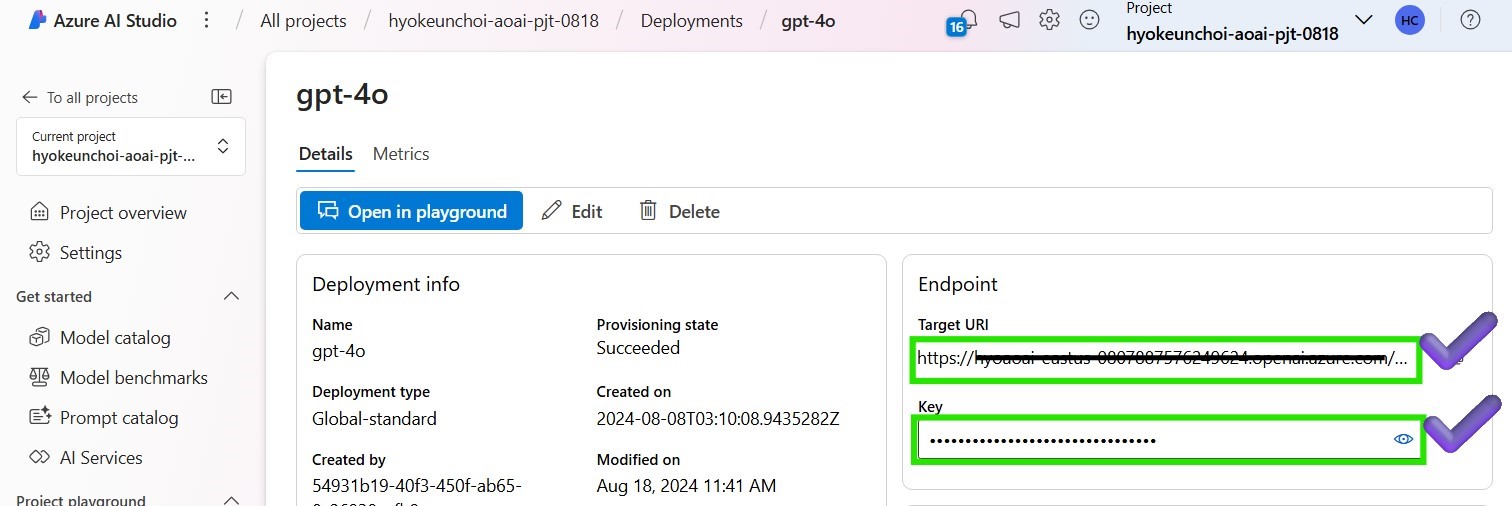Switch to the Metrics tab
This screenshot has width=1512, height=506.
point(401,154)
